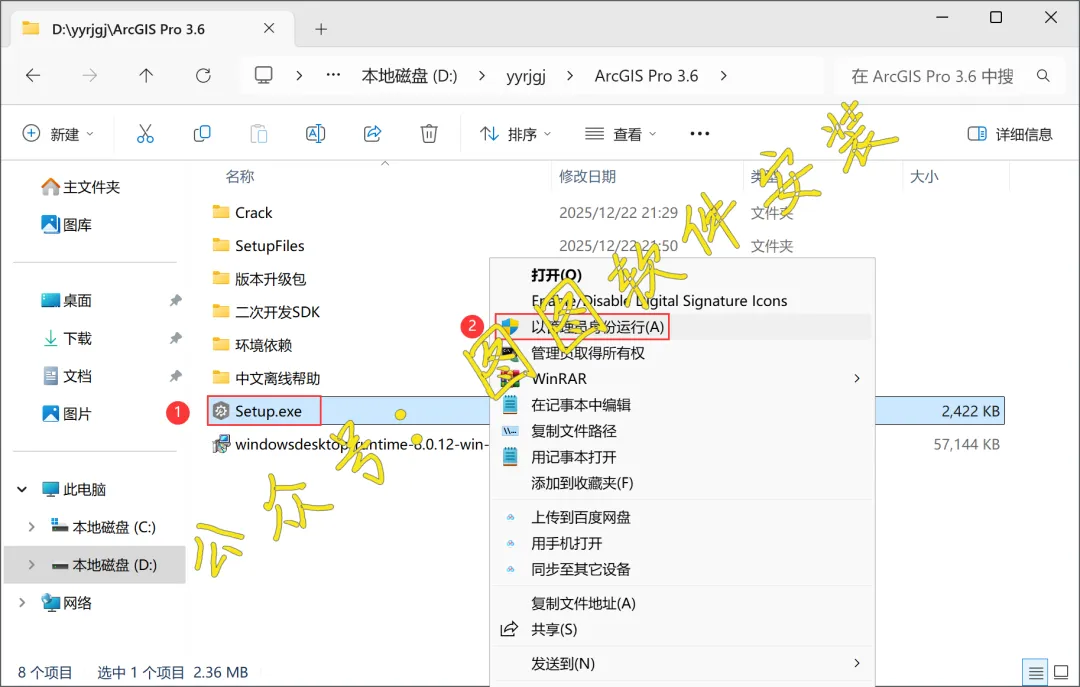Open 桌面 quick access item

pyautogui.click(x=67, y=300)
